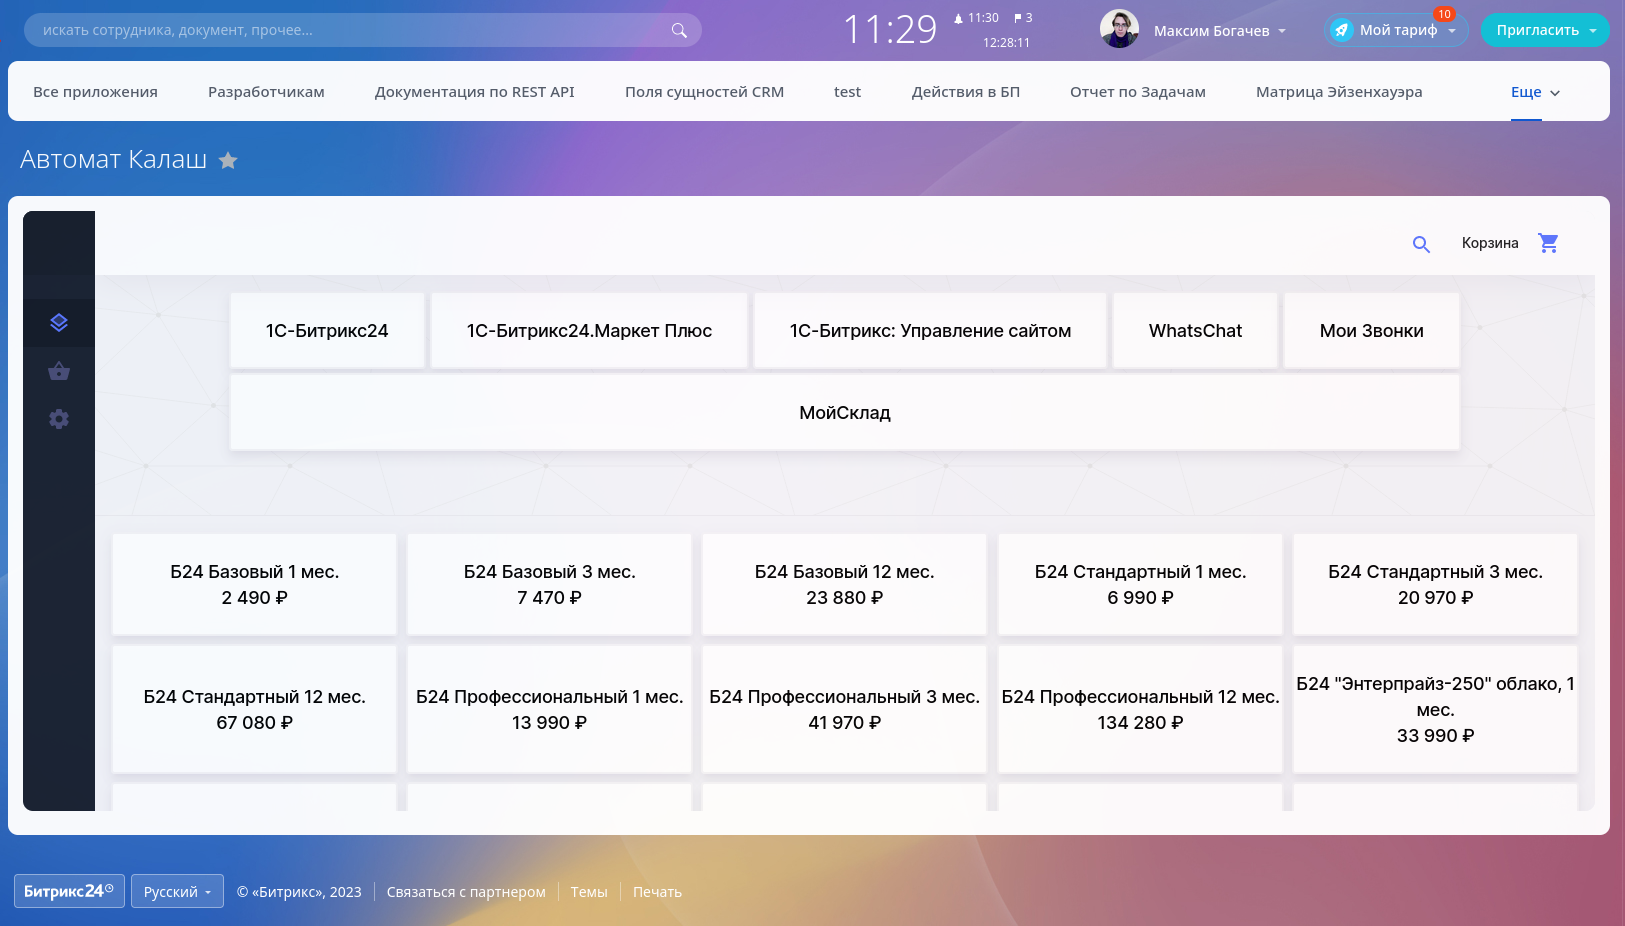Click the large 11:29 clock
This screenshot has height=926, width=1625.
pyautogui.click(x=890, y=30)
